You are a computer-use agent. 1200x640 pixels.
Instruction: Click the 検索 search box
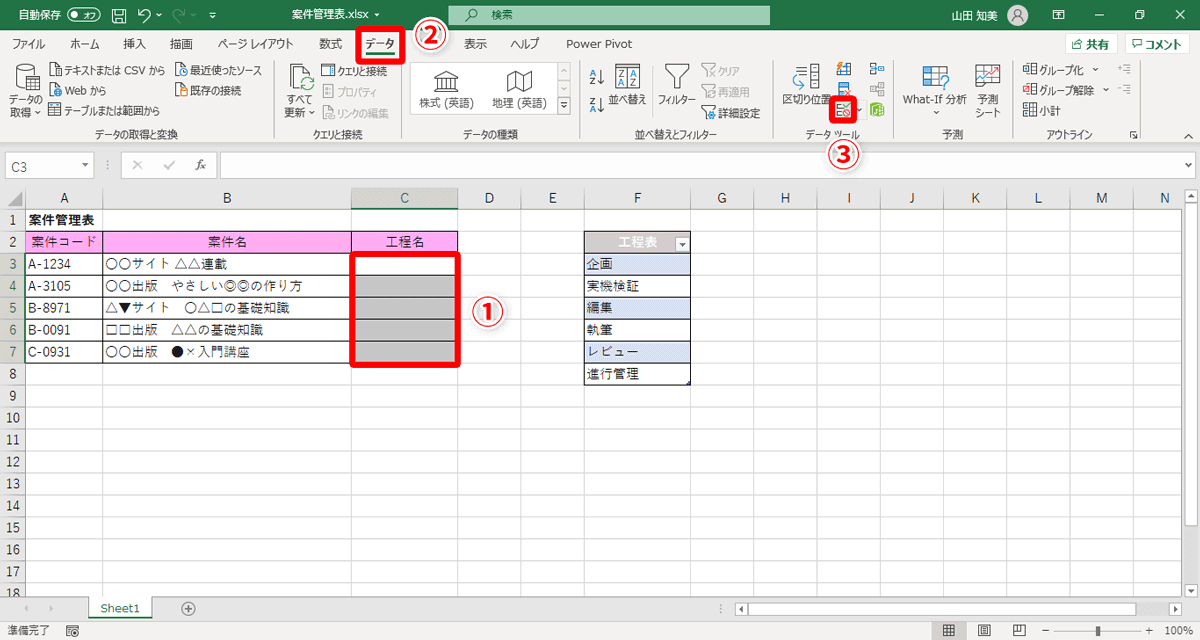(610, 16)
